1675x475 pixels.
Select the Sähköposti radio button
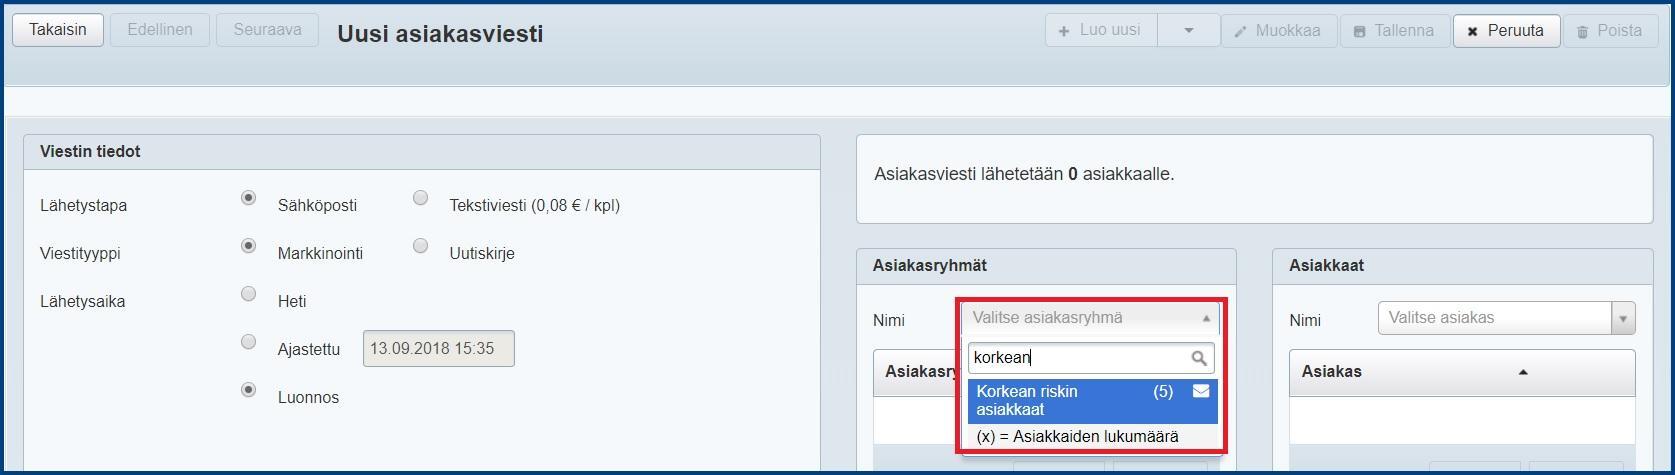[x=249, y=198]
